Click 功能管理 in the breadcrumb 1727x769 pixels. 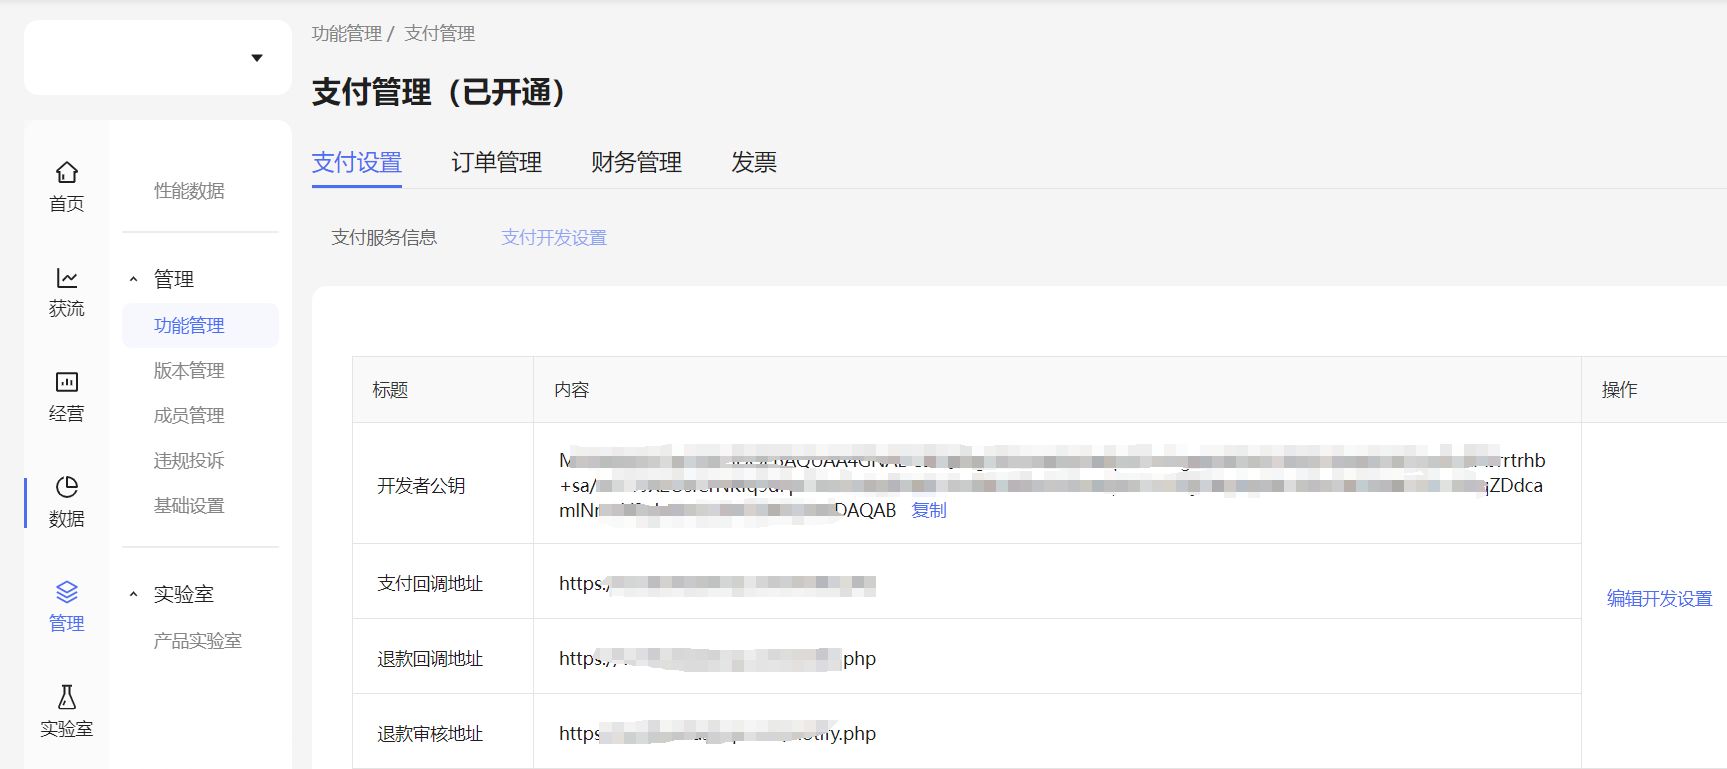coord(346,33)
